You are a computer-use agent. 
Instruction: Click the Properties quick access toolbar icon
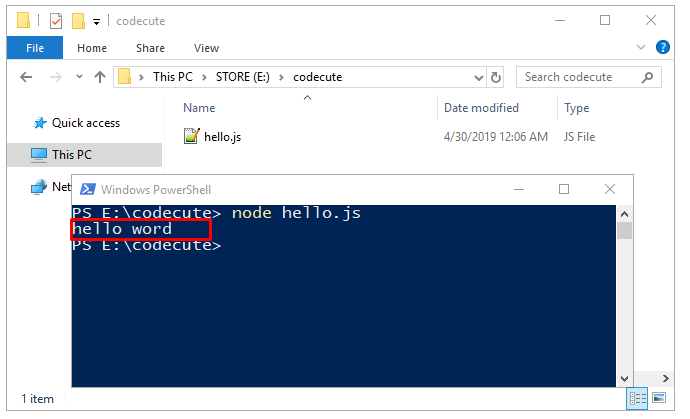pyautogui.click(x=56, y=20)
